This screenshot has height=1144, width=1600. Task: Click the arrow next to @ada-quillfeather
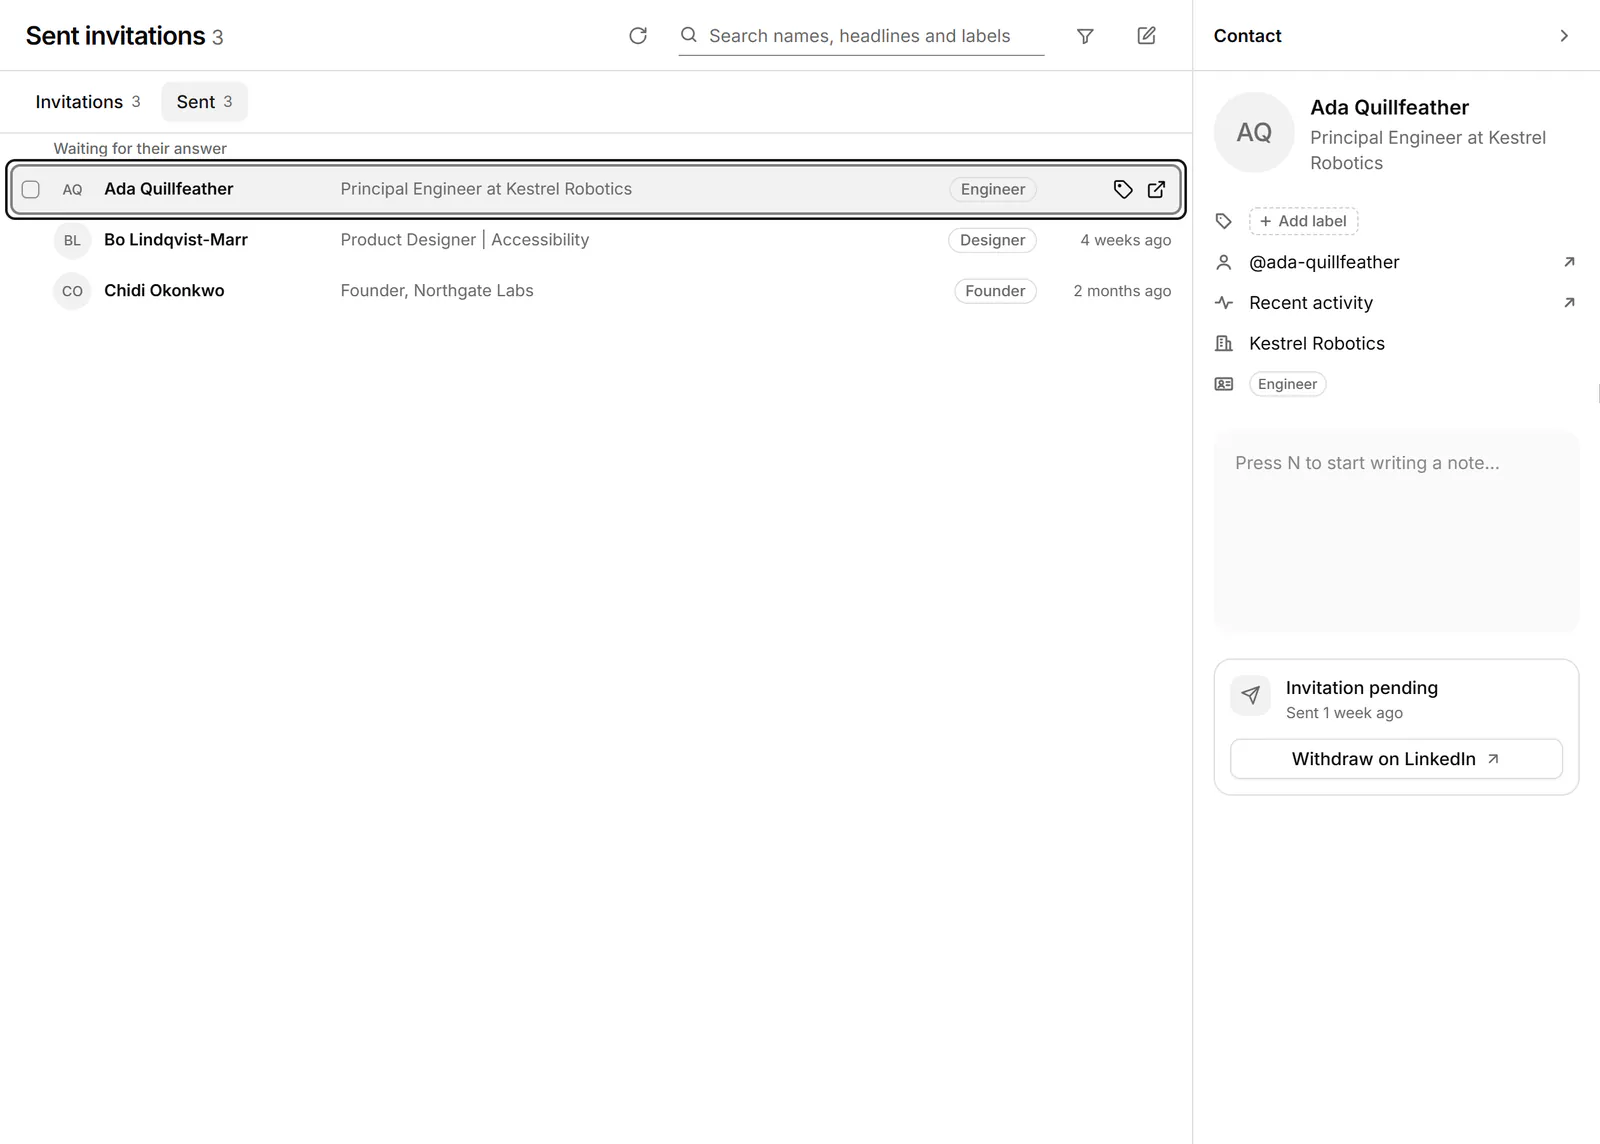[x=1569, y=262]
